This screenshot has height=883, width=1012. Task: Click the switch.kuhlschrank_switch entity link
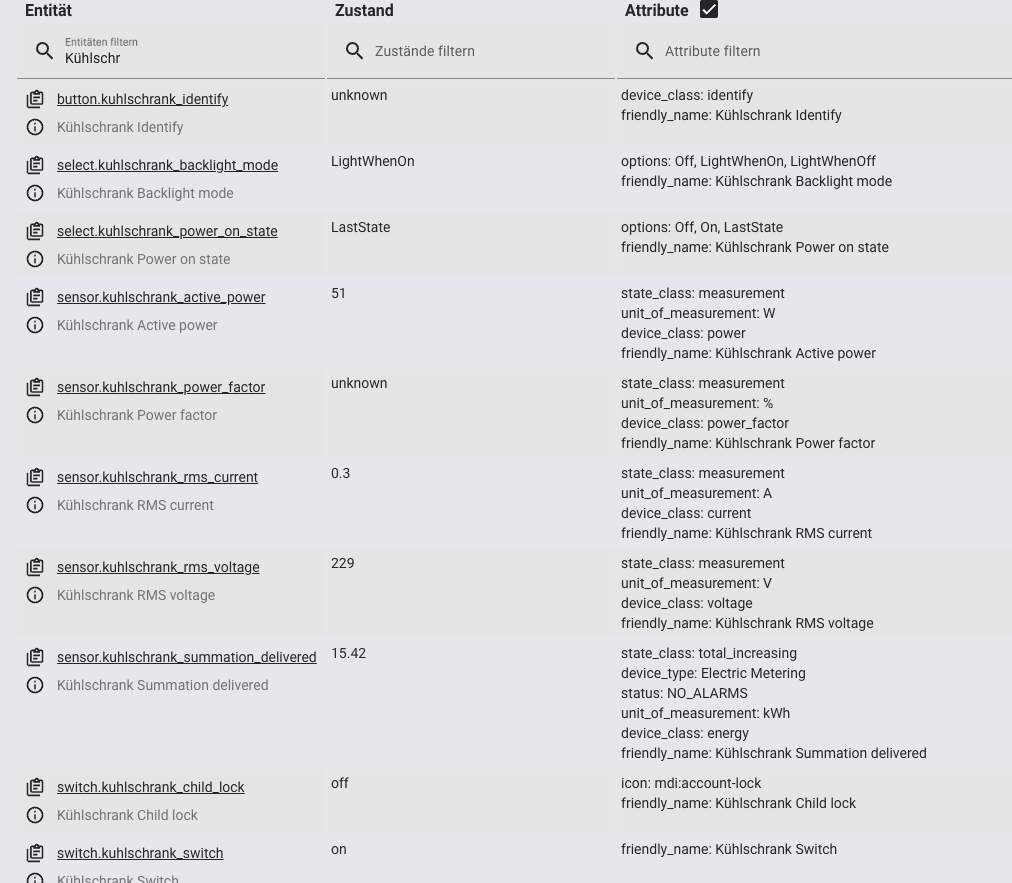coord(140,853)
